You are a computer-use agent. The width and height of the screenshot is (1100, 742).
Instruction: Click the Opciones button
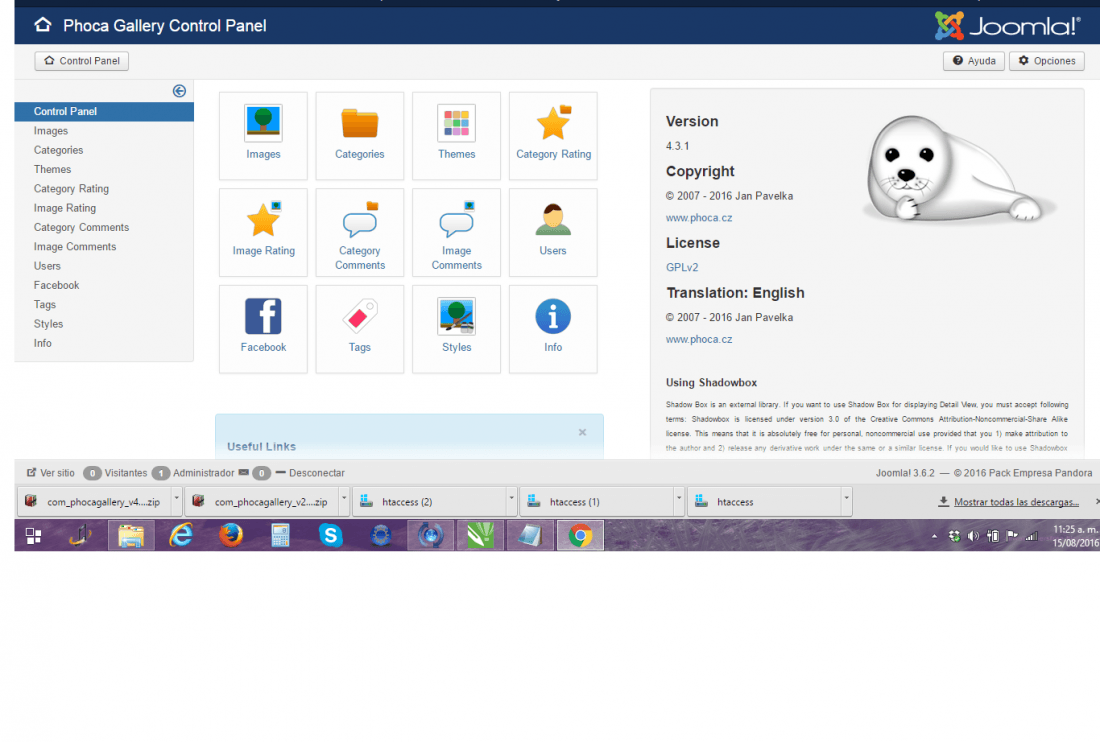[x=1047, y=61]
